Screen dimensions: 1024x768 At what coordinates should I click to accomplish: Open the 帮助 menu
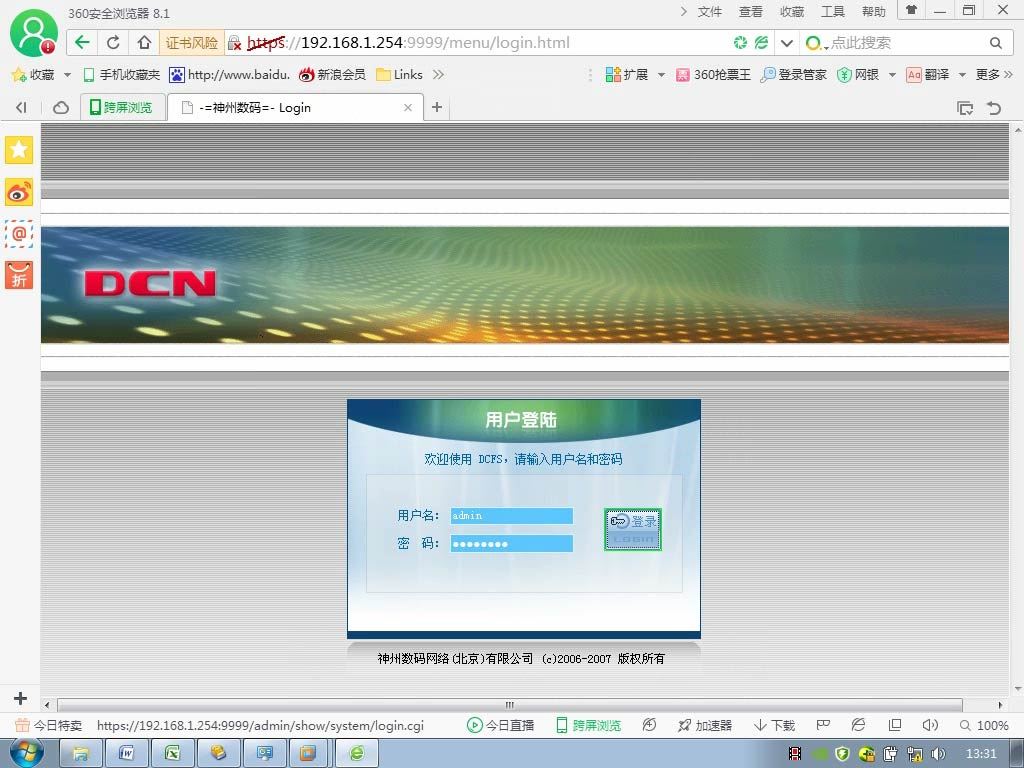tap(874, 12)
